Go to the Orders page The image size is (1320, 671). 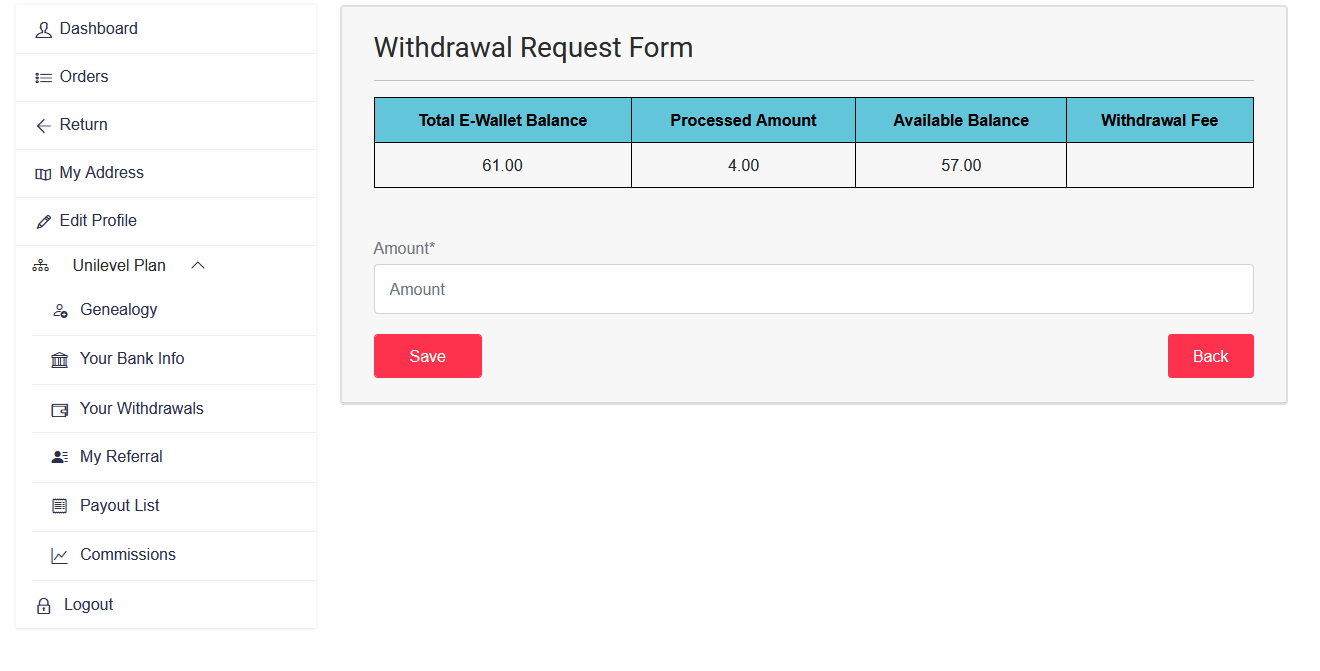click(83, 77)
